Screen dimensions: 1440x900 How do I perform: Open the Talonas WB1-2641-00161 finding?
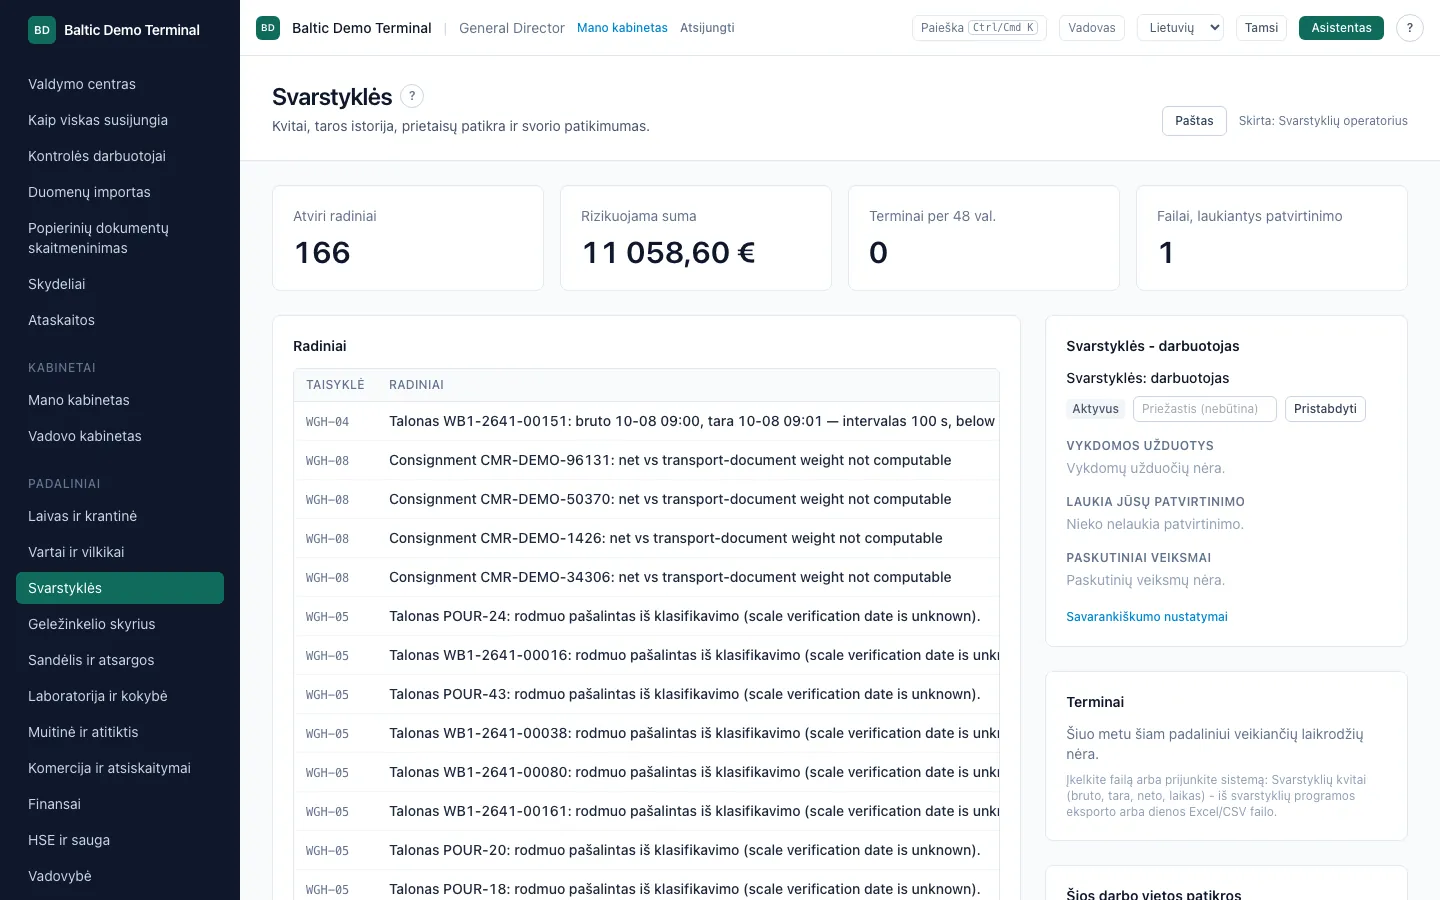(x=646, y=811)
